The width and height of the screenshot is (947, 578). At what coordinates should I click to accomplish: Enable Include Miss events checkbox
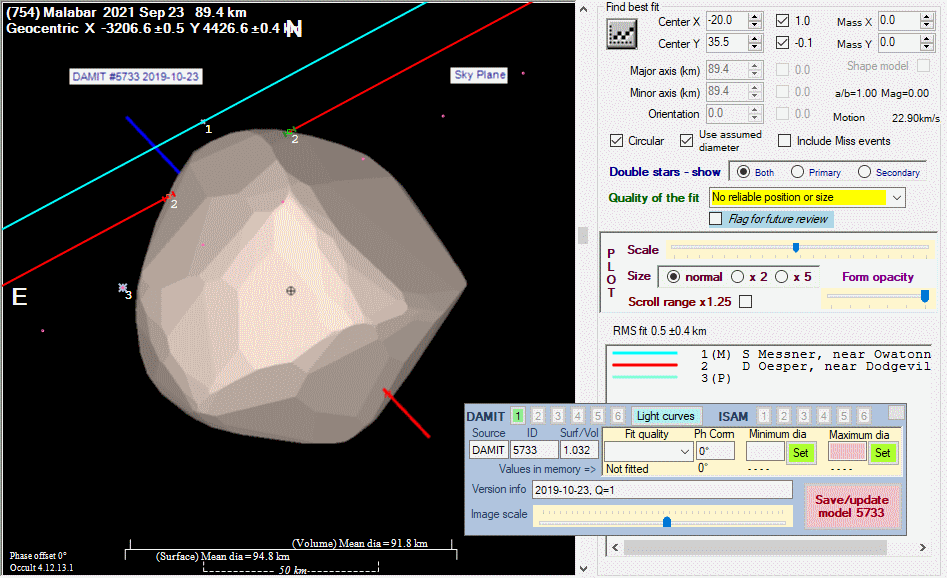point(786,141)
